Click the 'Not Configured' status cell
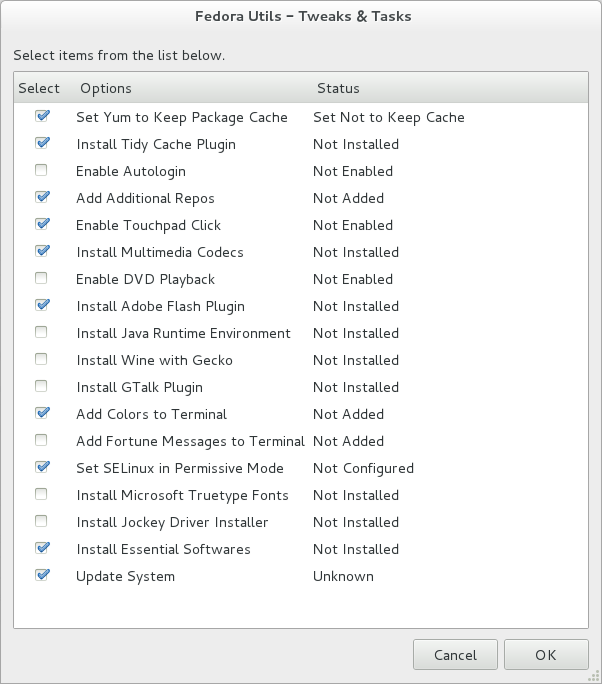Viewport: 602px width, 684px height. (x=363, y=469)
